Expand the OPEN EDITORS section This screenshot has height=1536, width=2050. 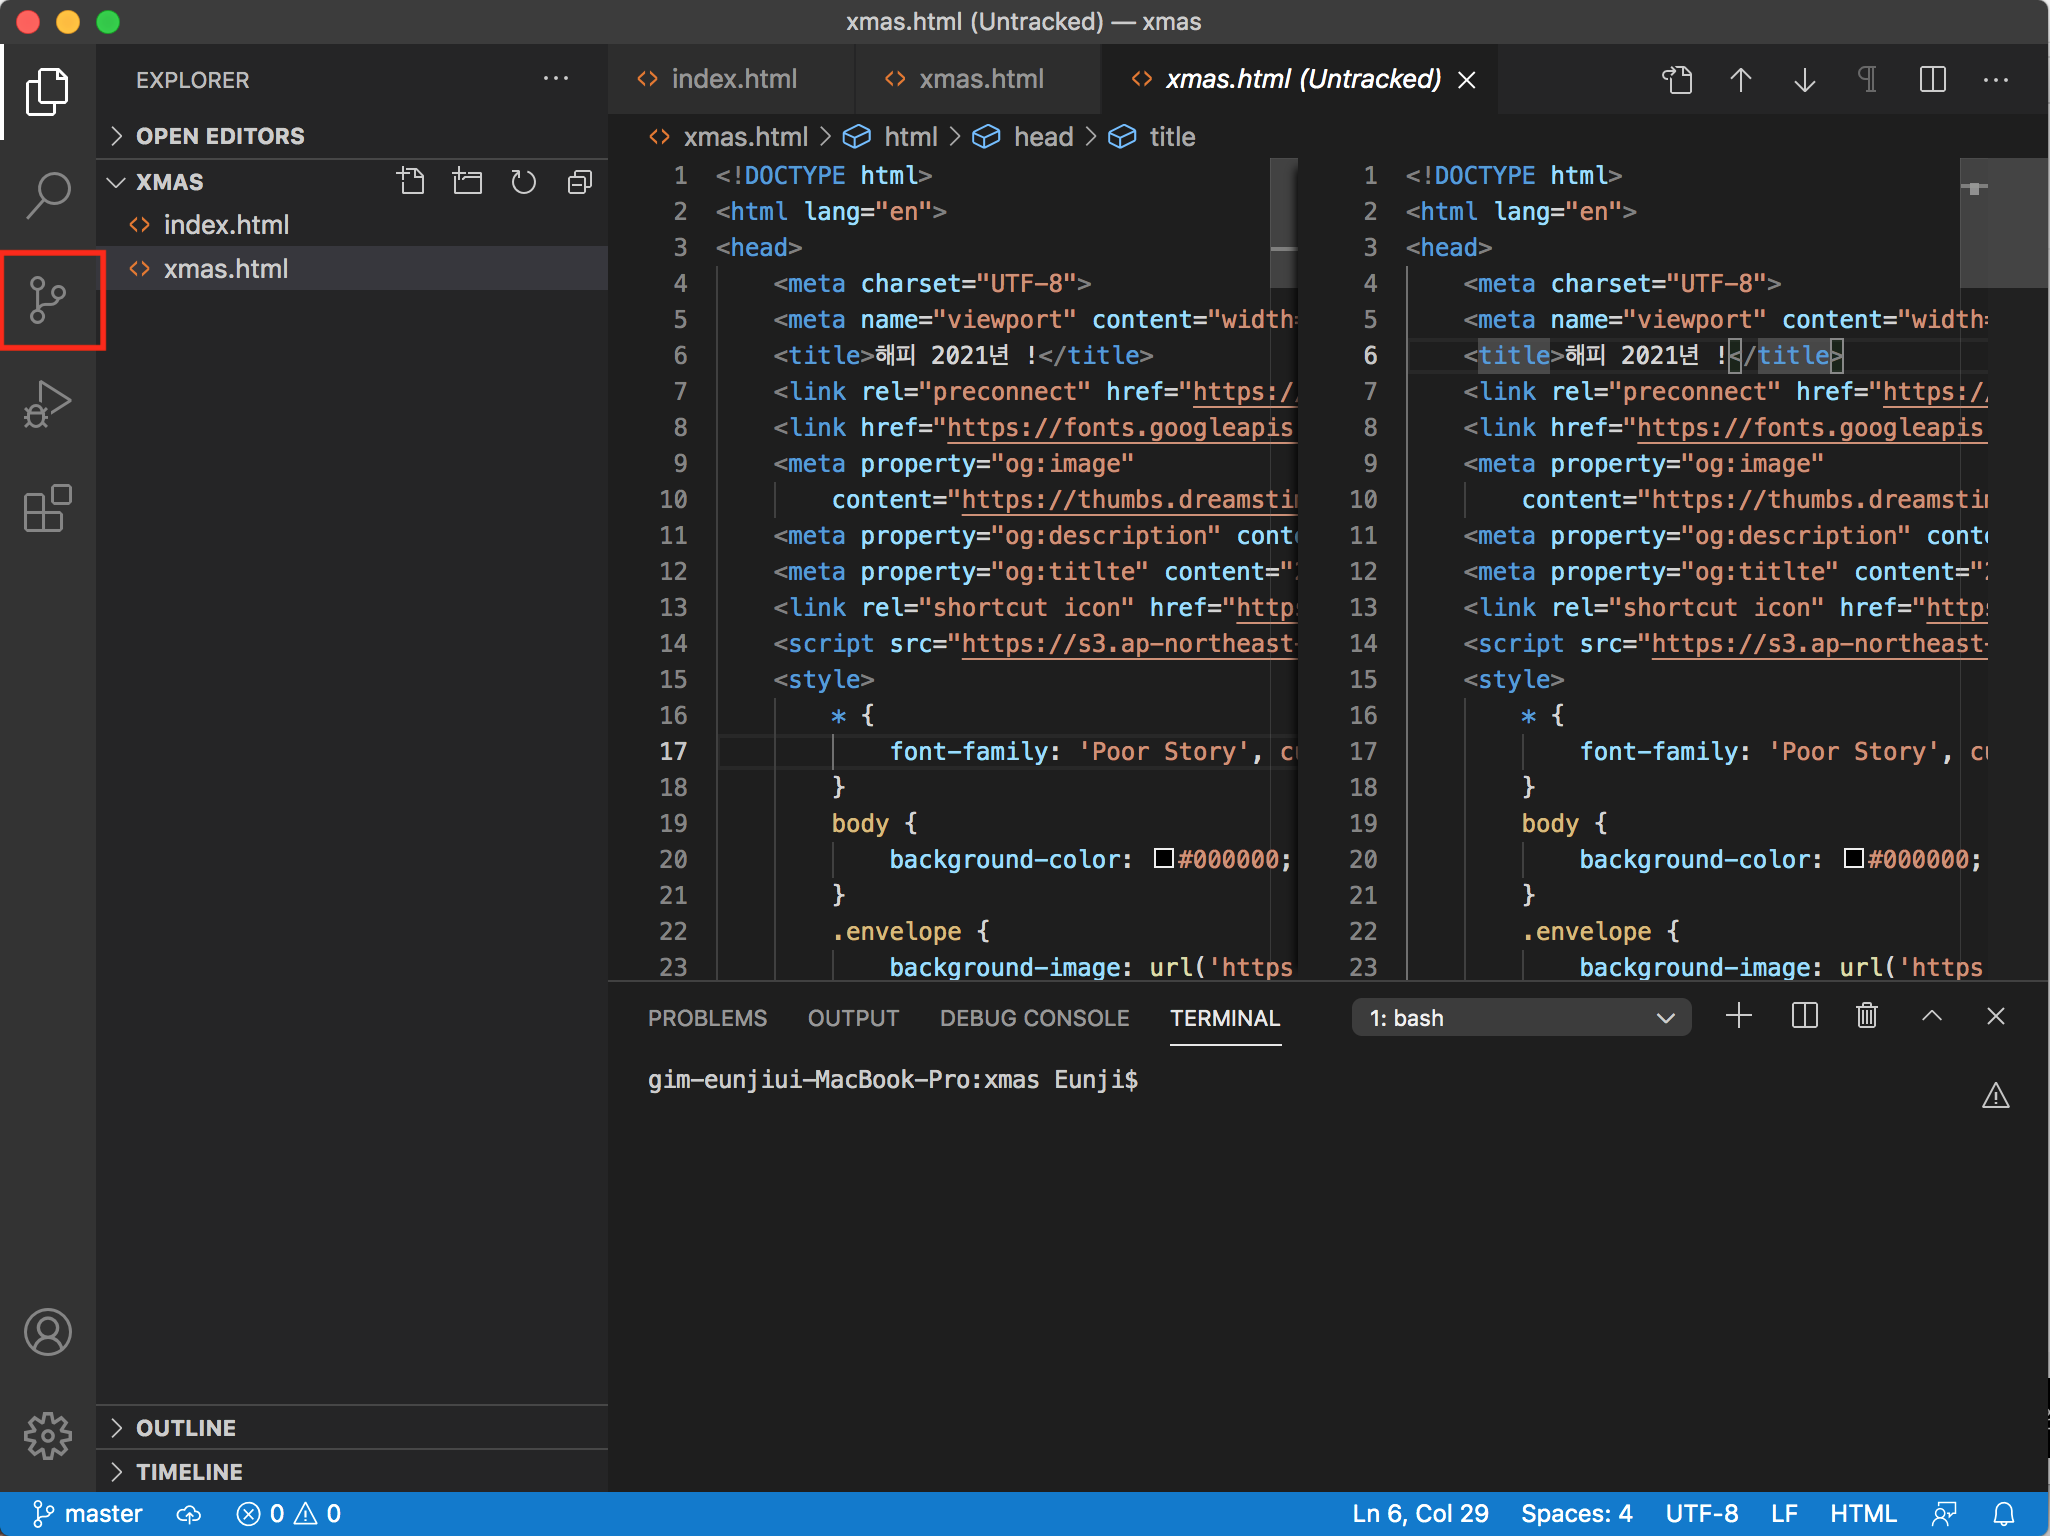pos(220,136)
